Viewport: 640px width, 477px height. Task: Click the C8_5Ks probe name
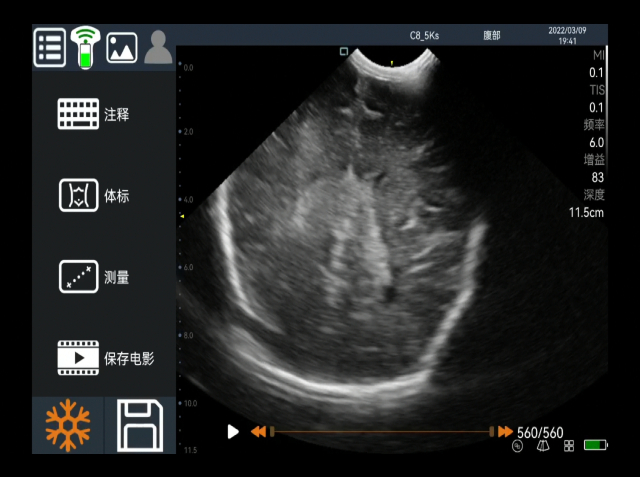click(424, 35)
